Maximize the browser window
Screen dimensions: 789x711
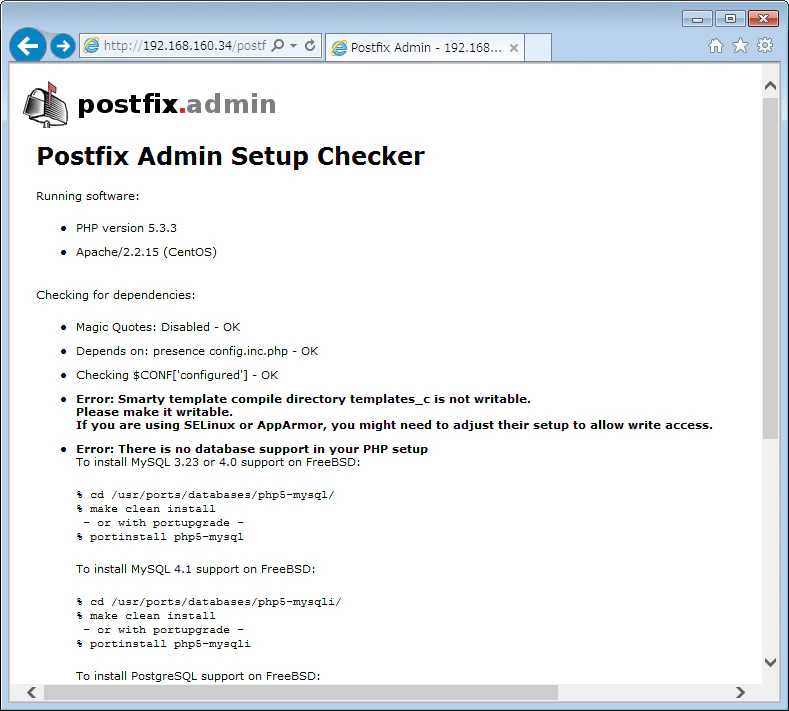tap(730, 19)
